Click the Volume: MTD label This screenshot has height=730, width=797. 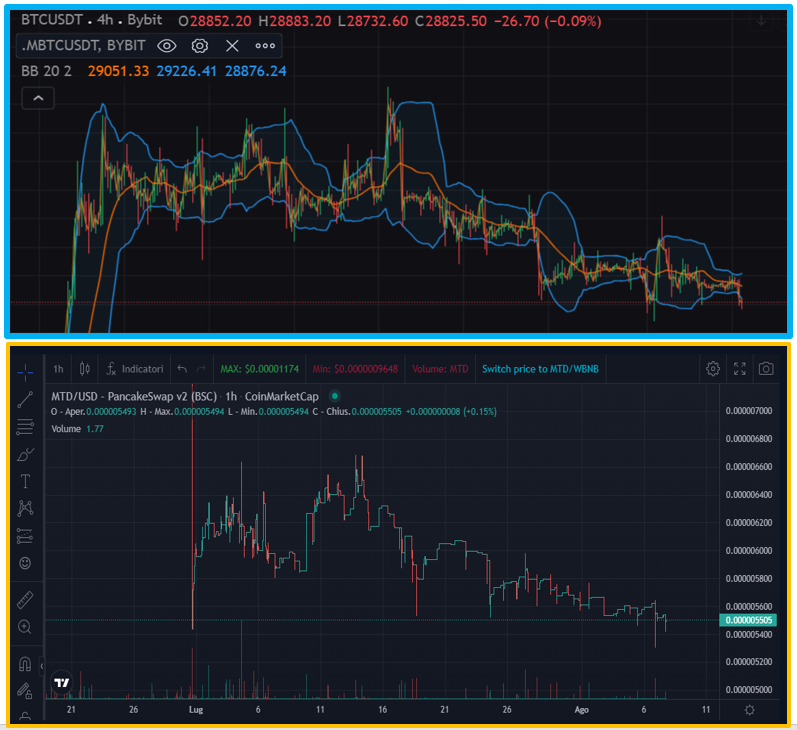click(440, 369)
